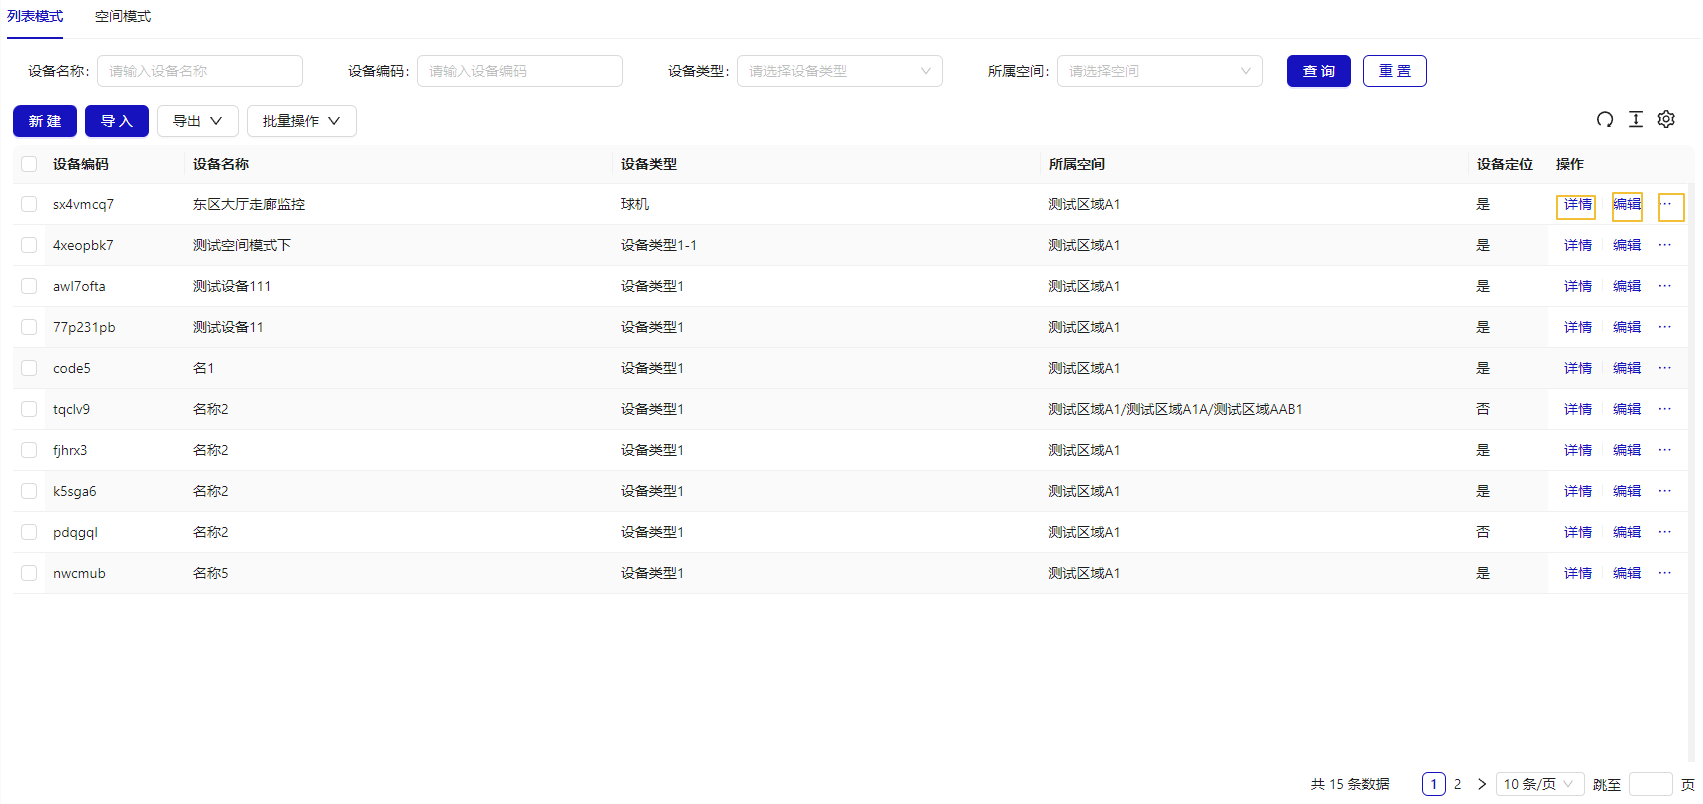The image size is (1703, 804).
Task: Open the table density (row height) icon
Action: point(1636,120)
